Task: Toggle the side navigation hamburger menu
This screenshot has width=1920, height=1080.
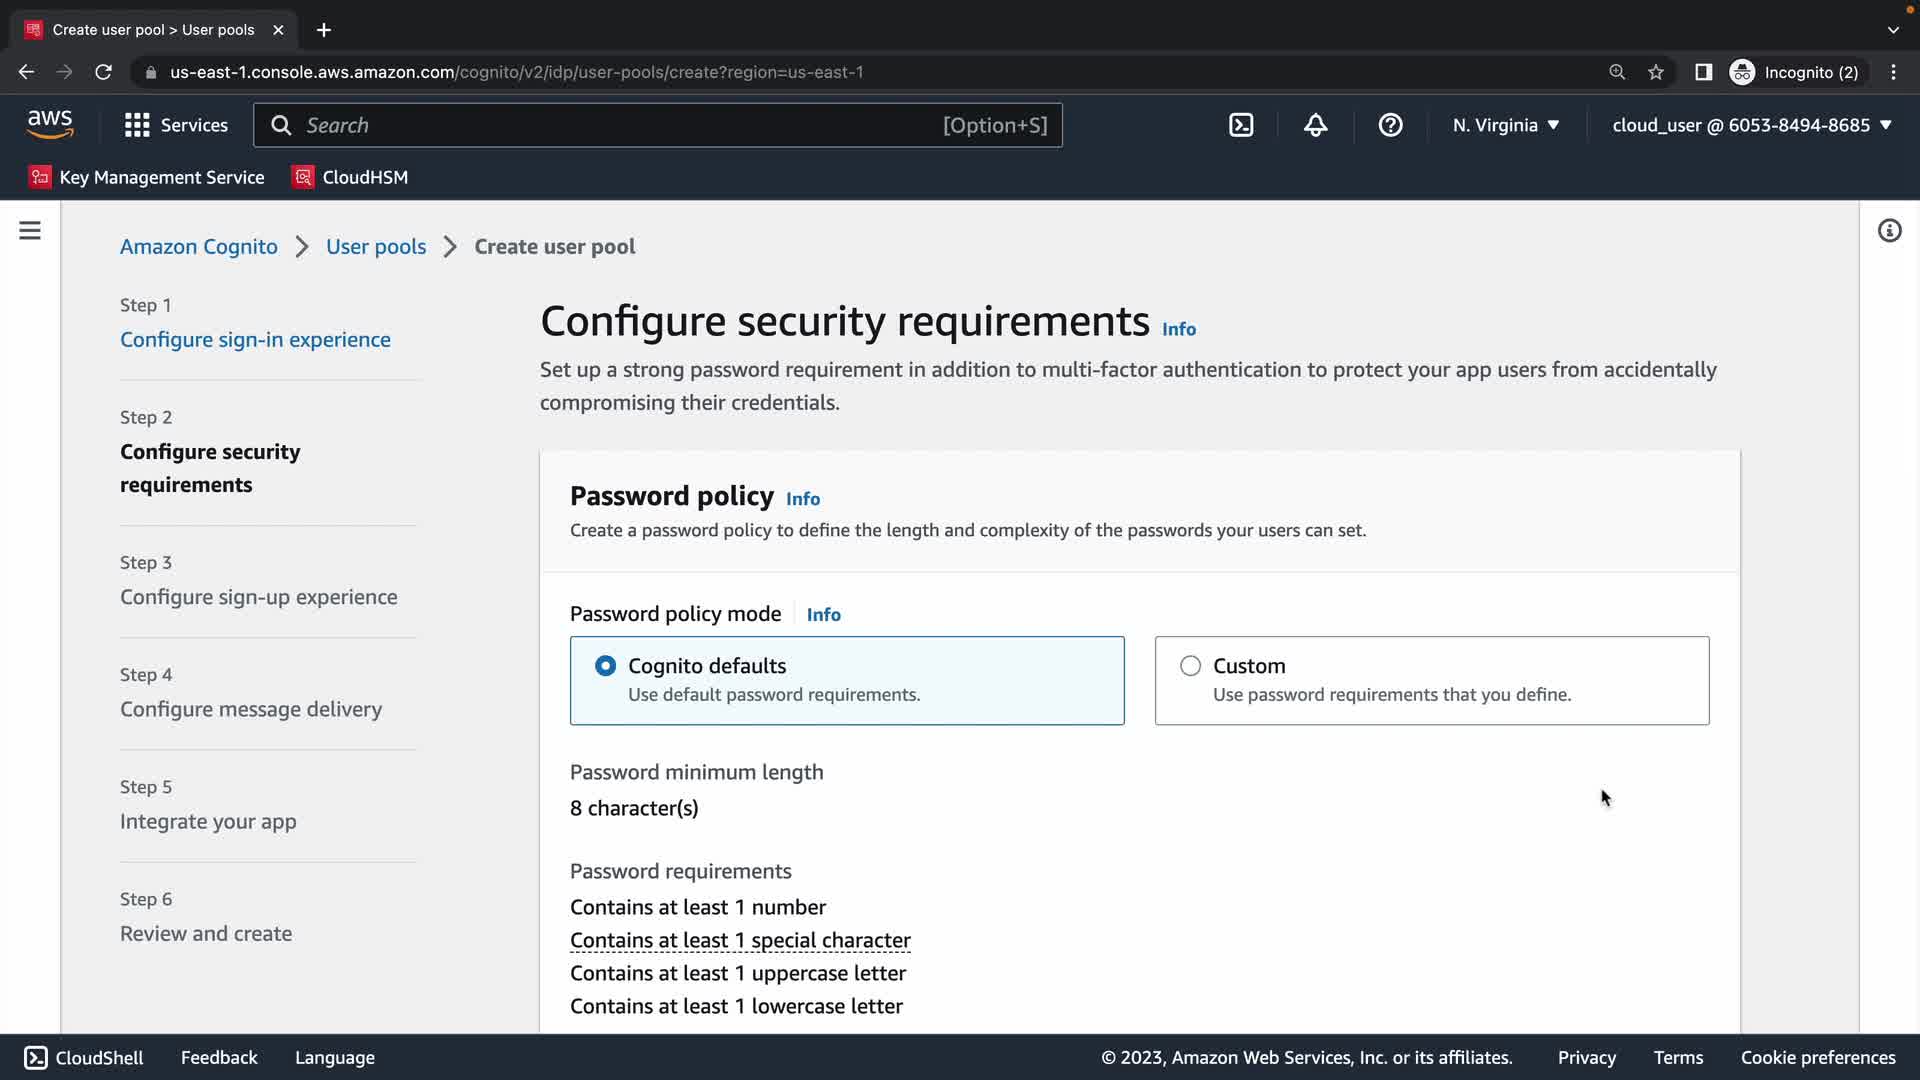Action: 30,231
